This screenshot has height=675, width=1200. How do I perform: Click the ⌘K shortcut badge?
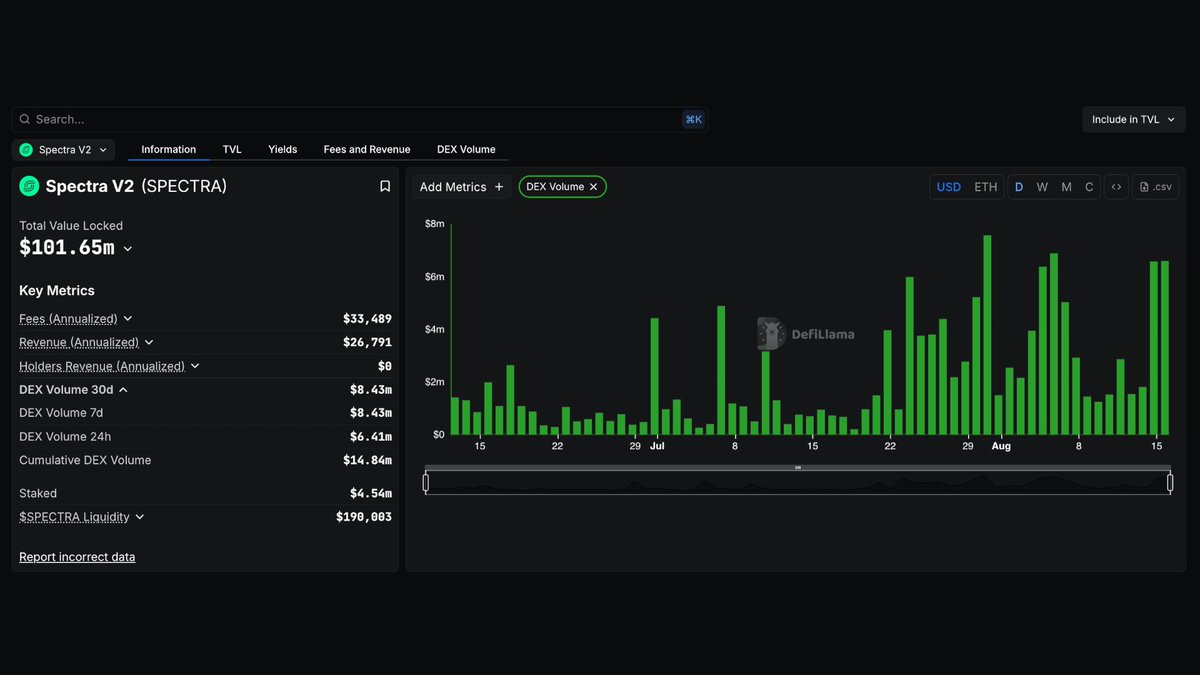tap(693, 119)
